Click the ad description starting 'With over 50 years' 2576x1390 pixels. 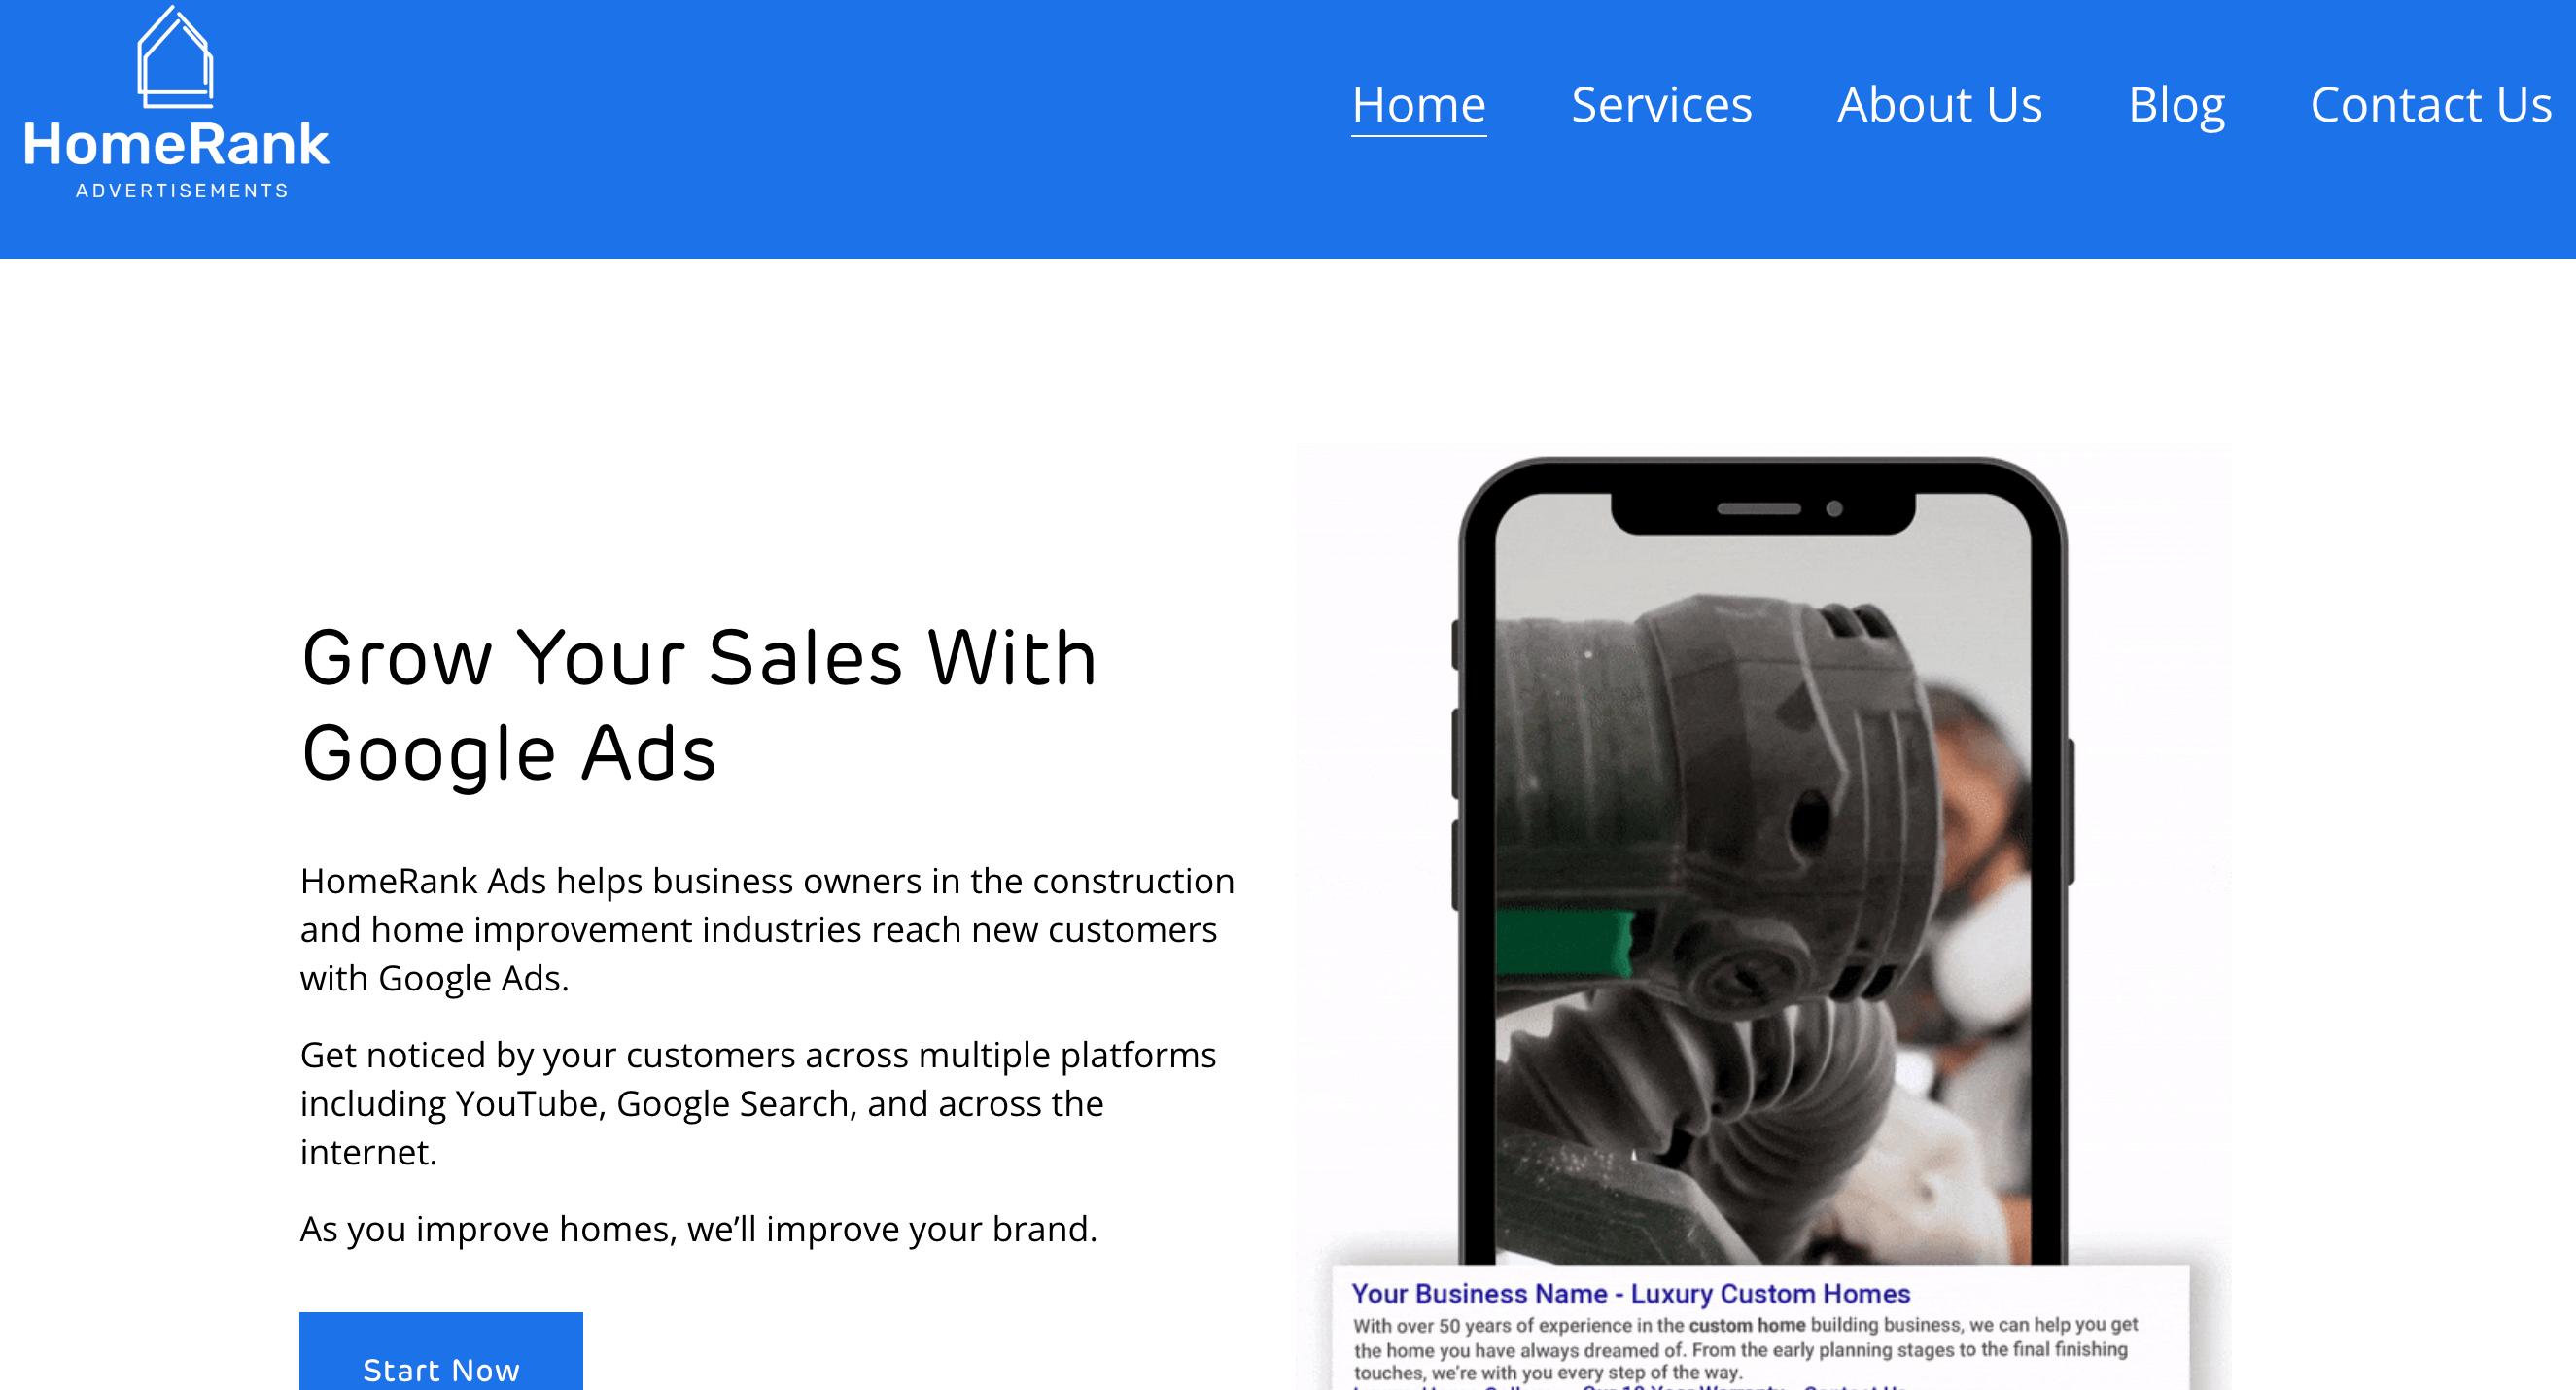pyautogui.click(x=1745, y=1348)
